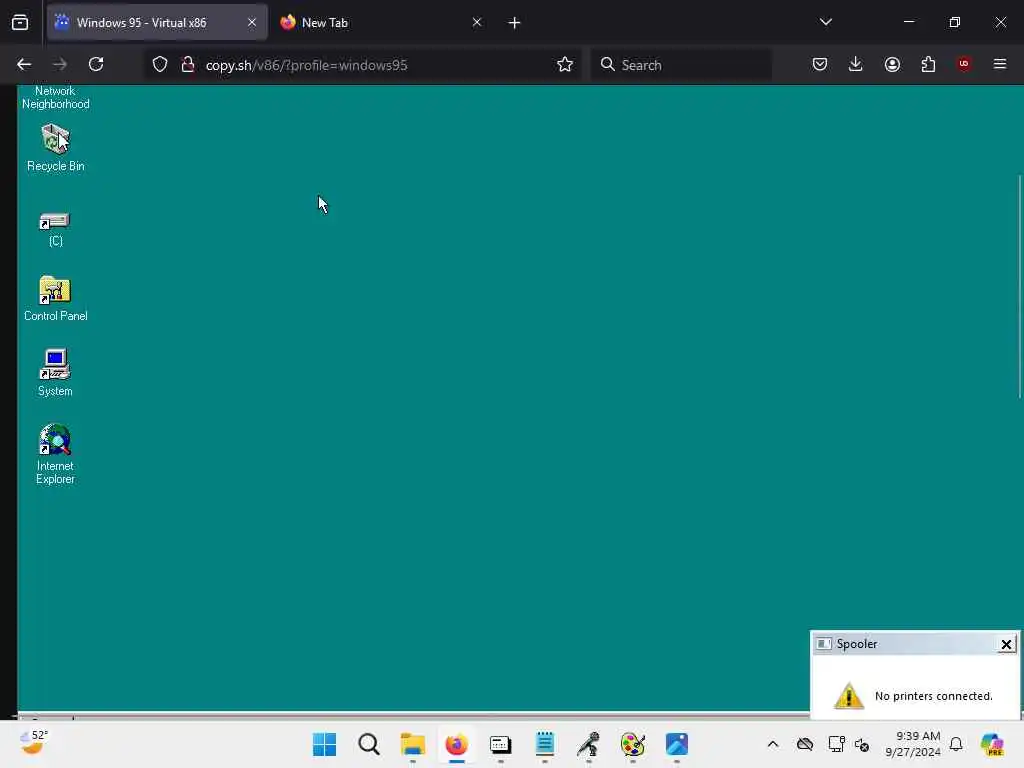
Task: Open File Explorer from taskbar
Action: tap(413, 744)
